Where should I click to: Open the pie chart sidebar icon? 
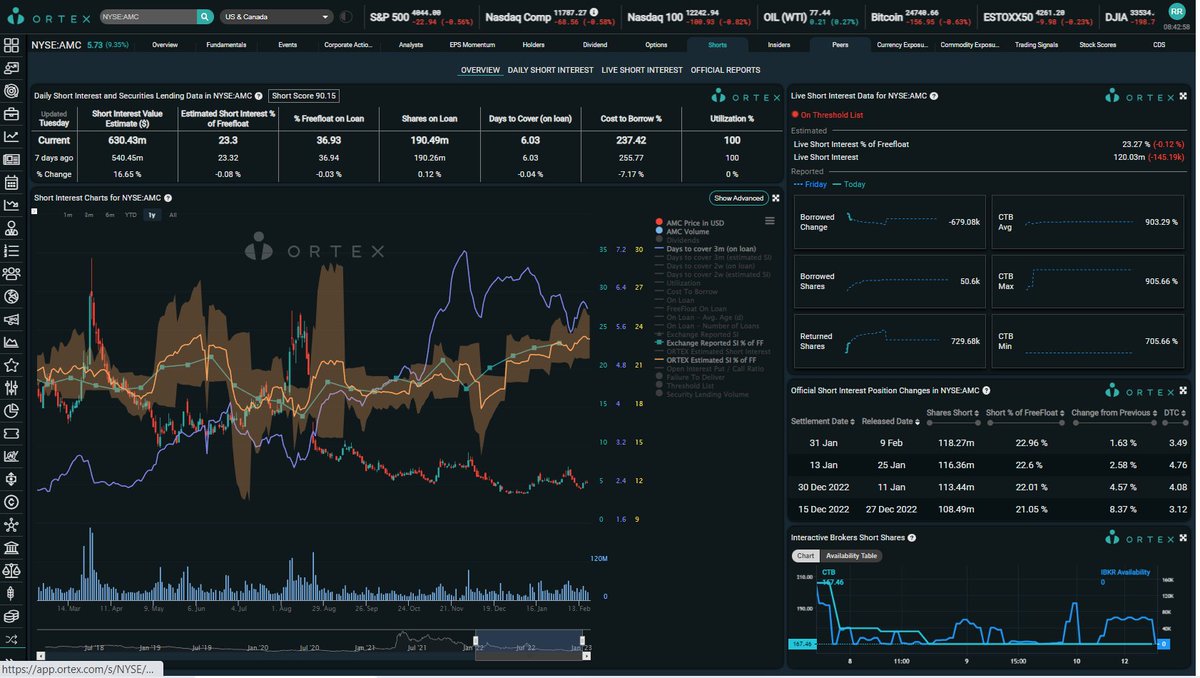pyautogui.click(x=11, y=410)
